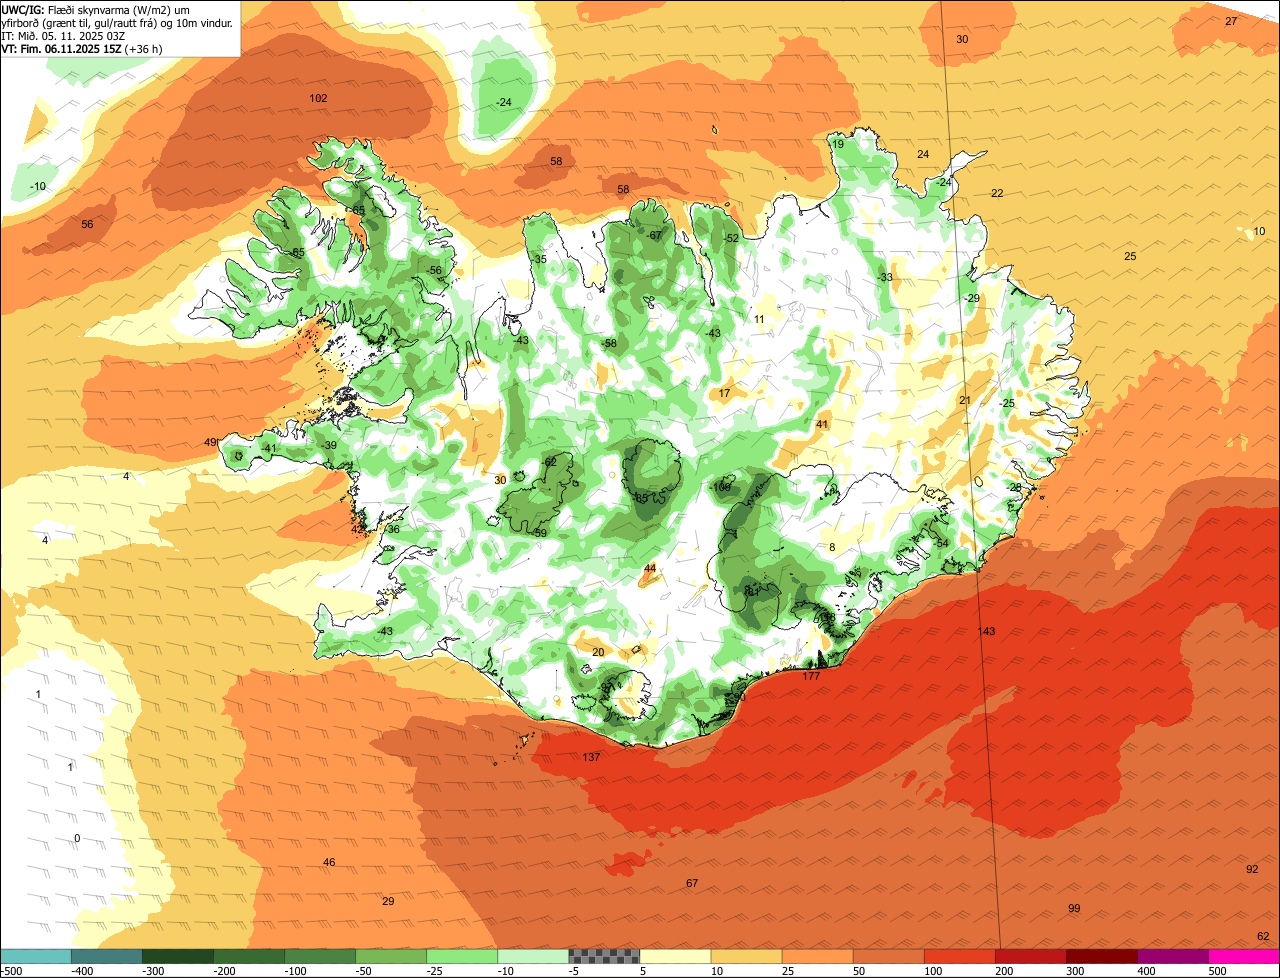Click the -25 light green legend swatch

click(462, 956)
